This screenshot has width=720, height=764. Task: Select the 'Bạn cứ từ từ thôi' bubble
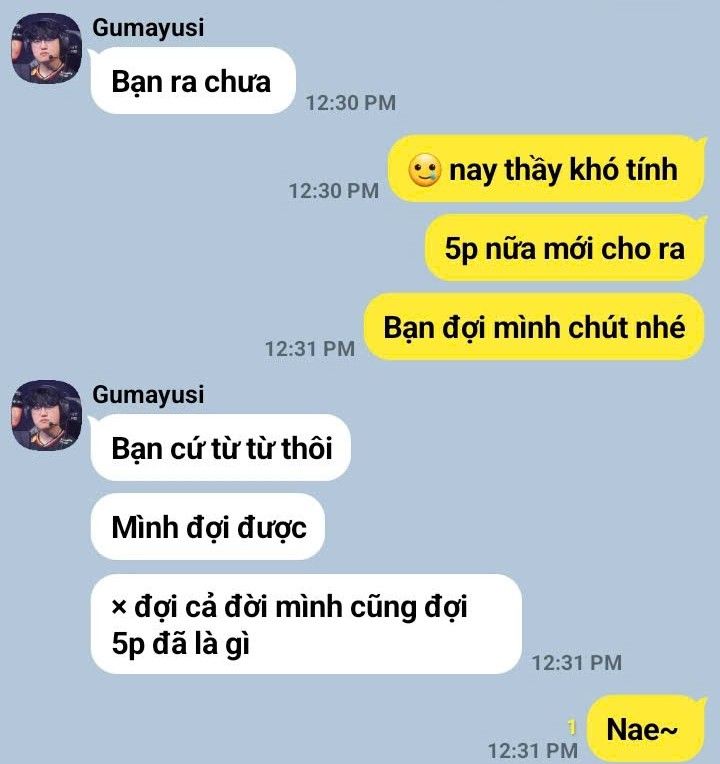click(221, 447)
